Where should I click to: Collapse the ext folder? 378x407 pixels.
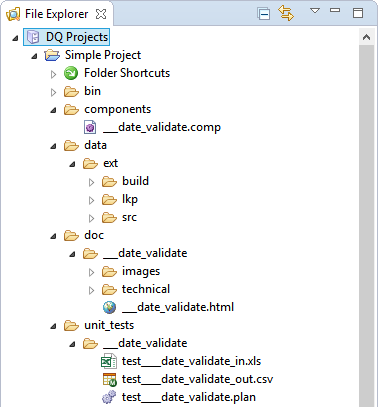(x=72, y=164)
